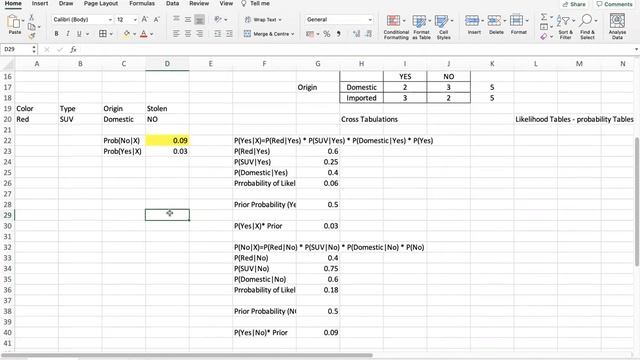This screenshot has height=360, width=640.
Task: Apply Comma Style number format
Action: point(338,34)
